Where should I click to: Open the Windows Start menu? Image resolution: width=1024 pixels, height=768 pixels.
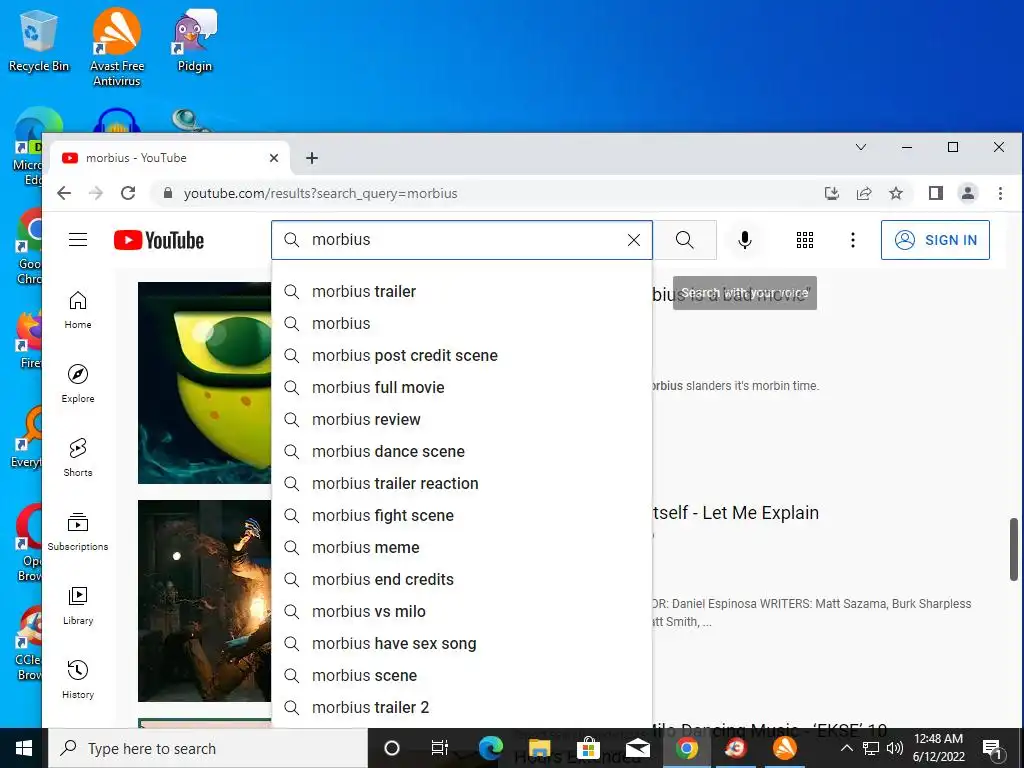24,748
